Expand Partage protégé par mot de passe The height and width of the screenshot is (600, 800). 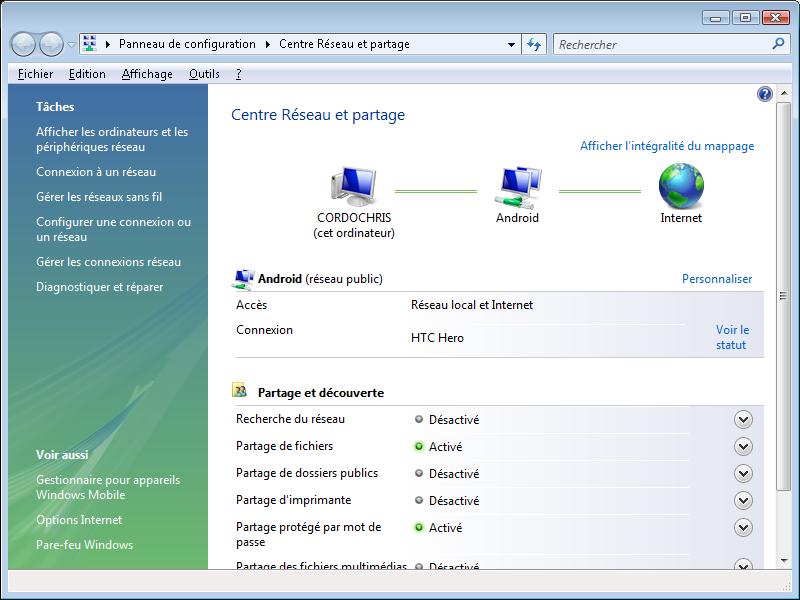742,528
